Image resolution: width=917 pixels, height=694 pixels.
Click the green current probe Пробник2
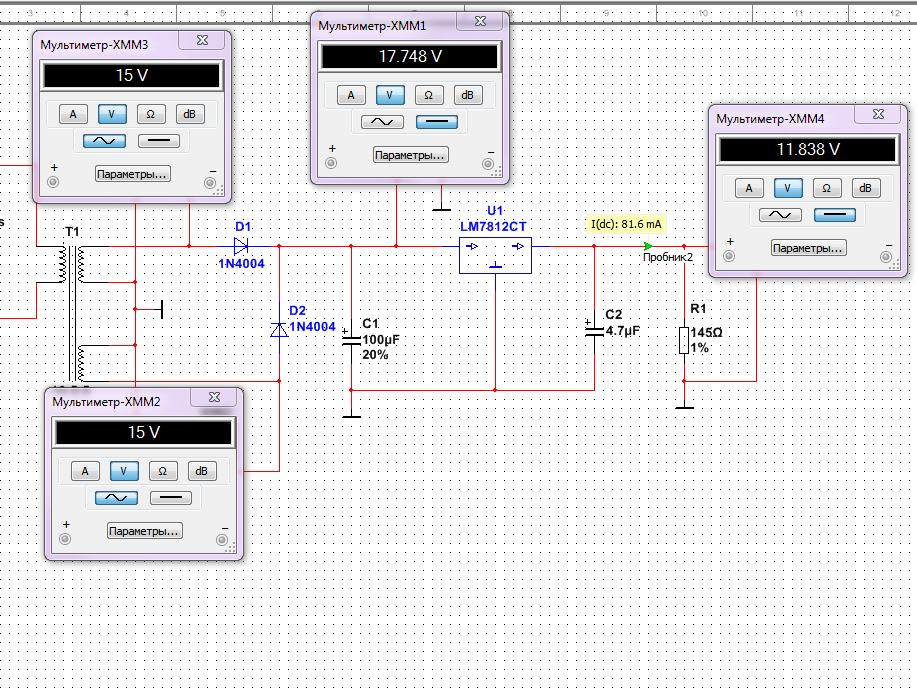pyautogui.click(x=649, y=246)
